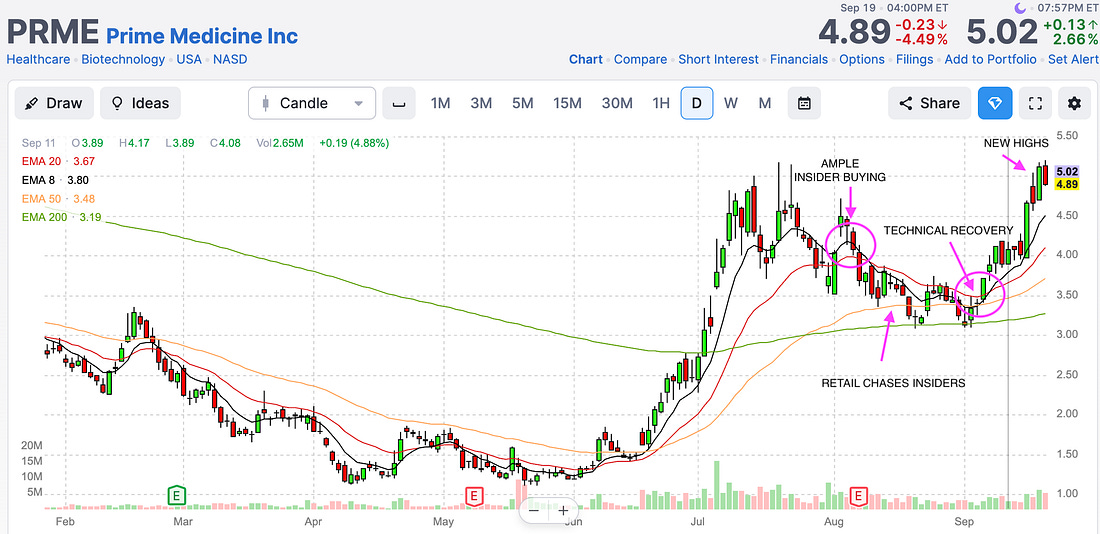Switch to weekly W timeframe

[730, 103]
